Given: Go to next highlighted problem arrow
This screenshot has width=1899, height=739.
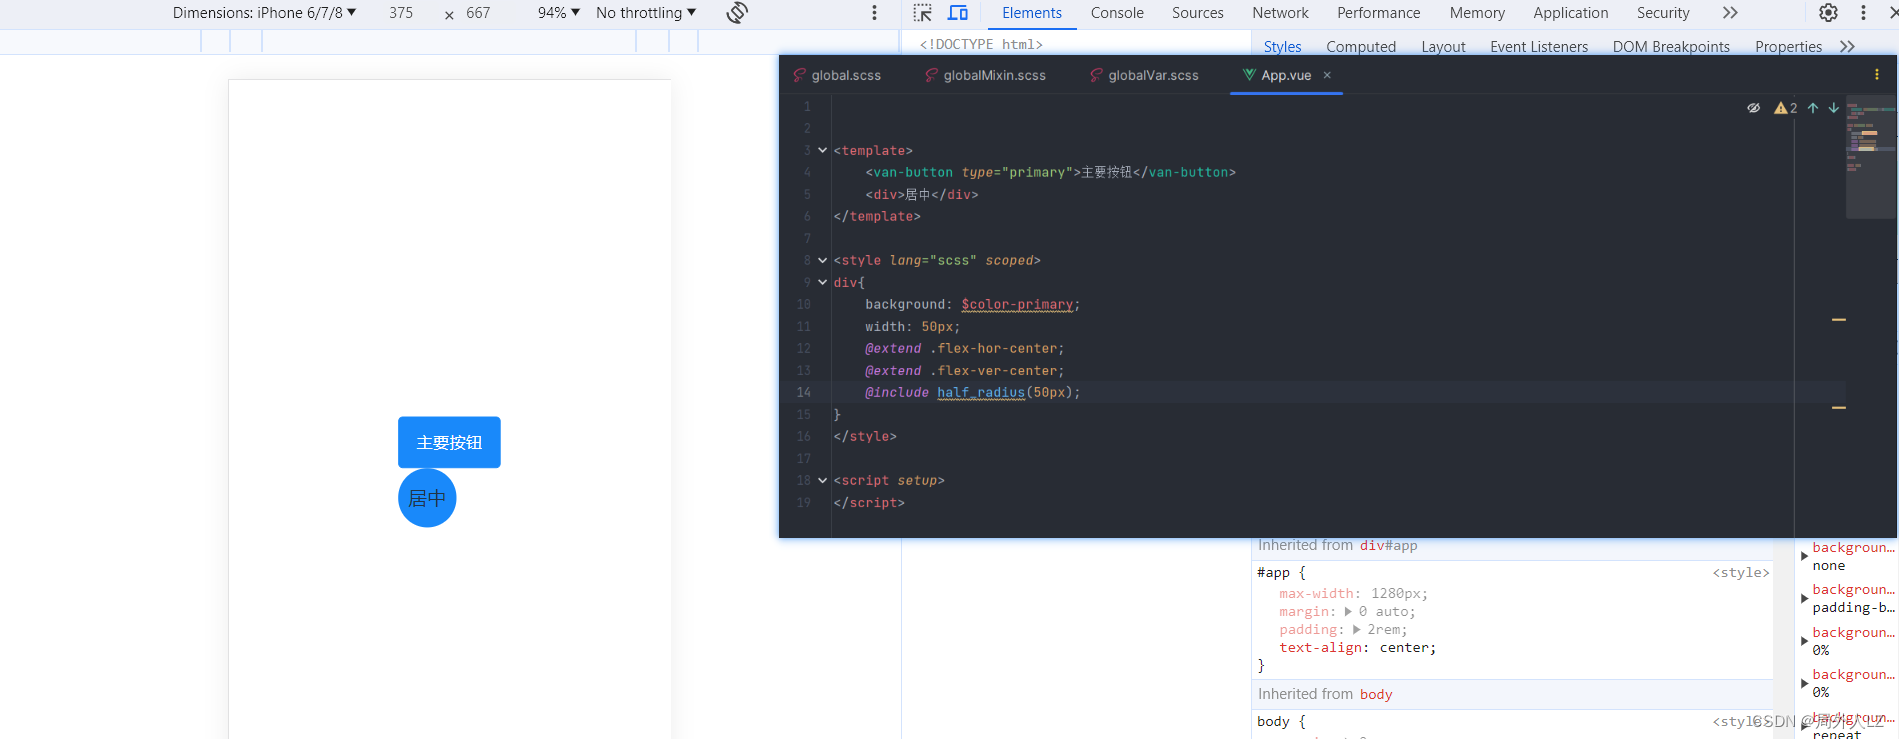Looking at the screenshot, I should click(x=1833, y=108).
